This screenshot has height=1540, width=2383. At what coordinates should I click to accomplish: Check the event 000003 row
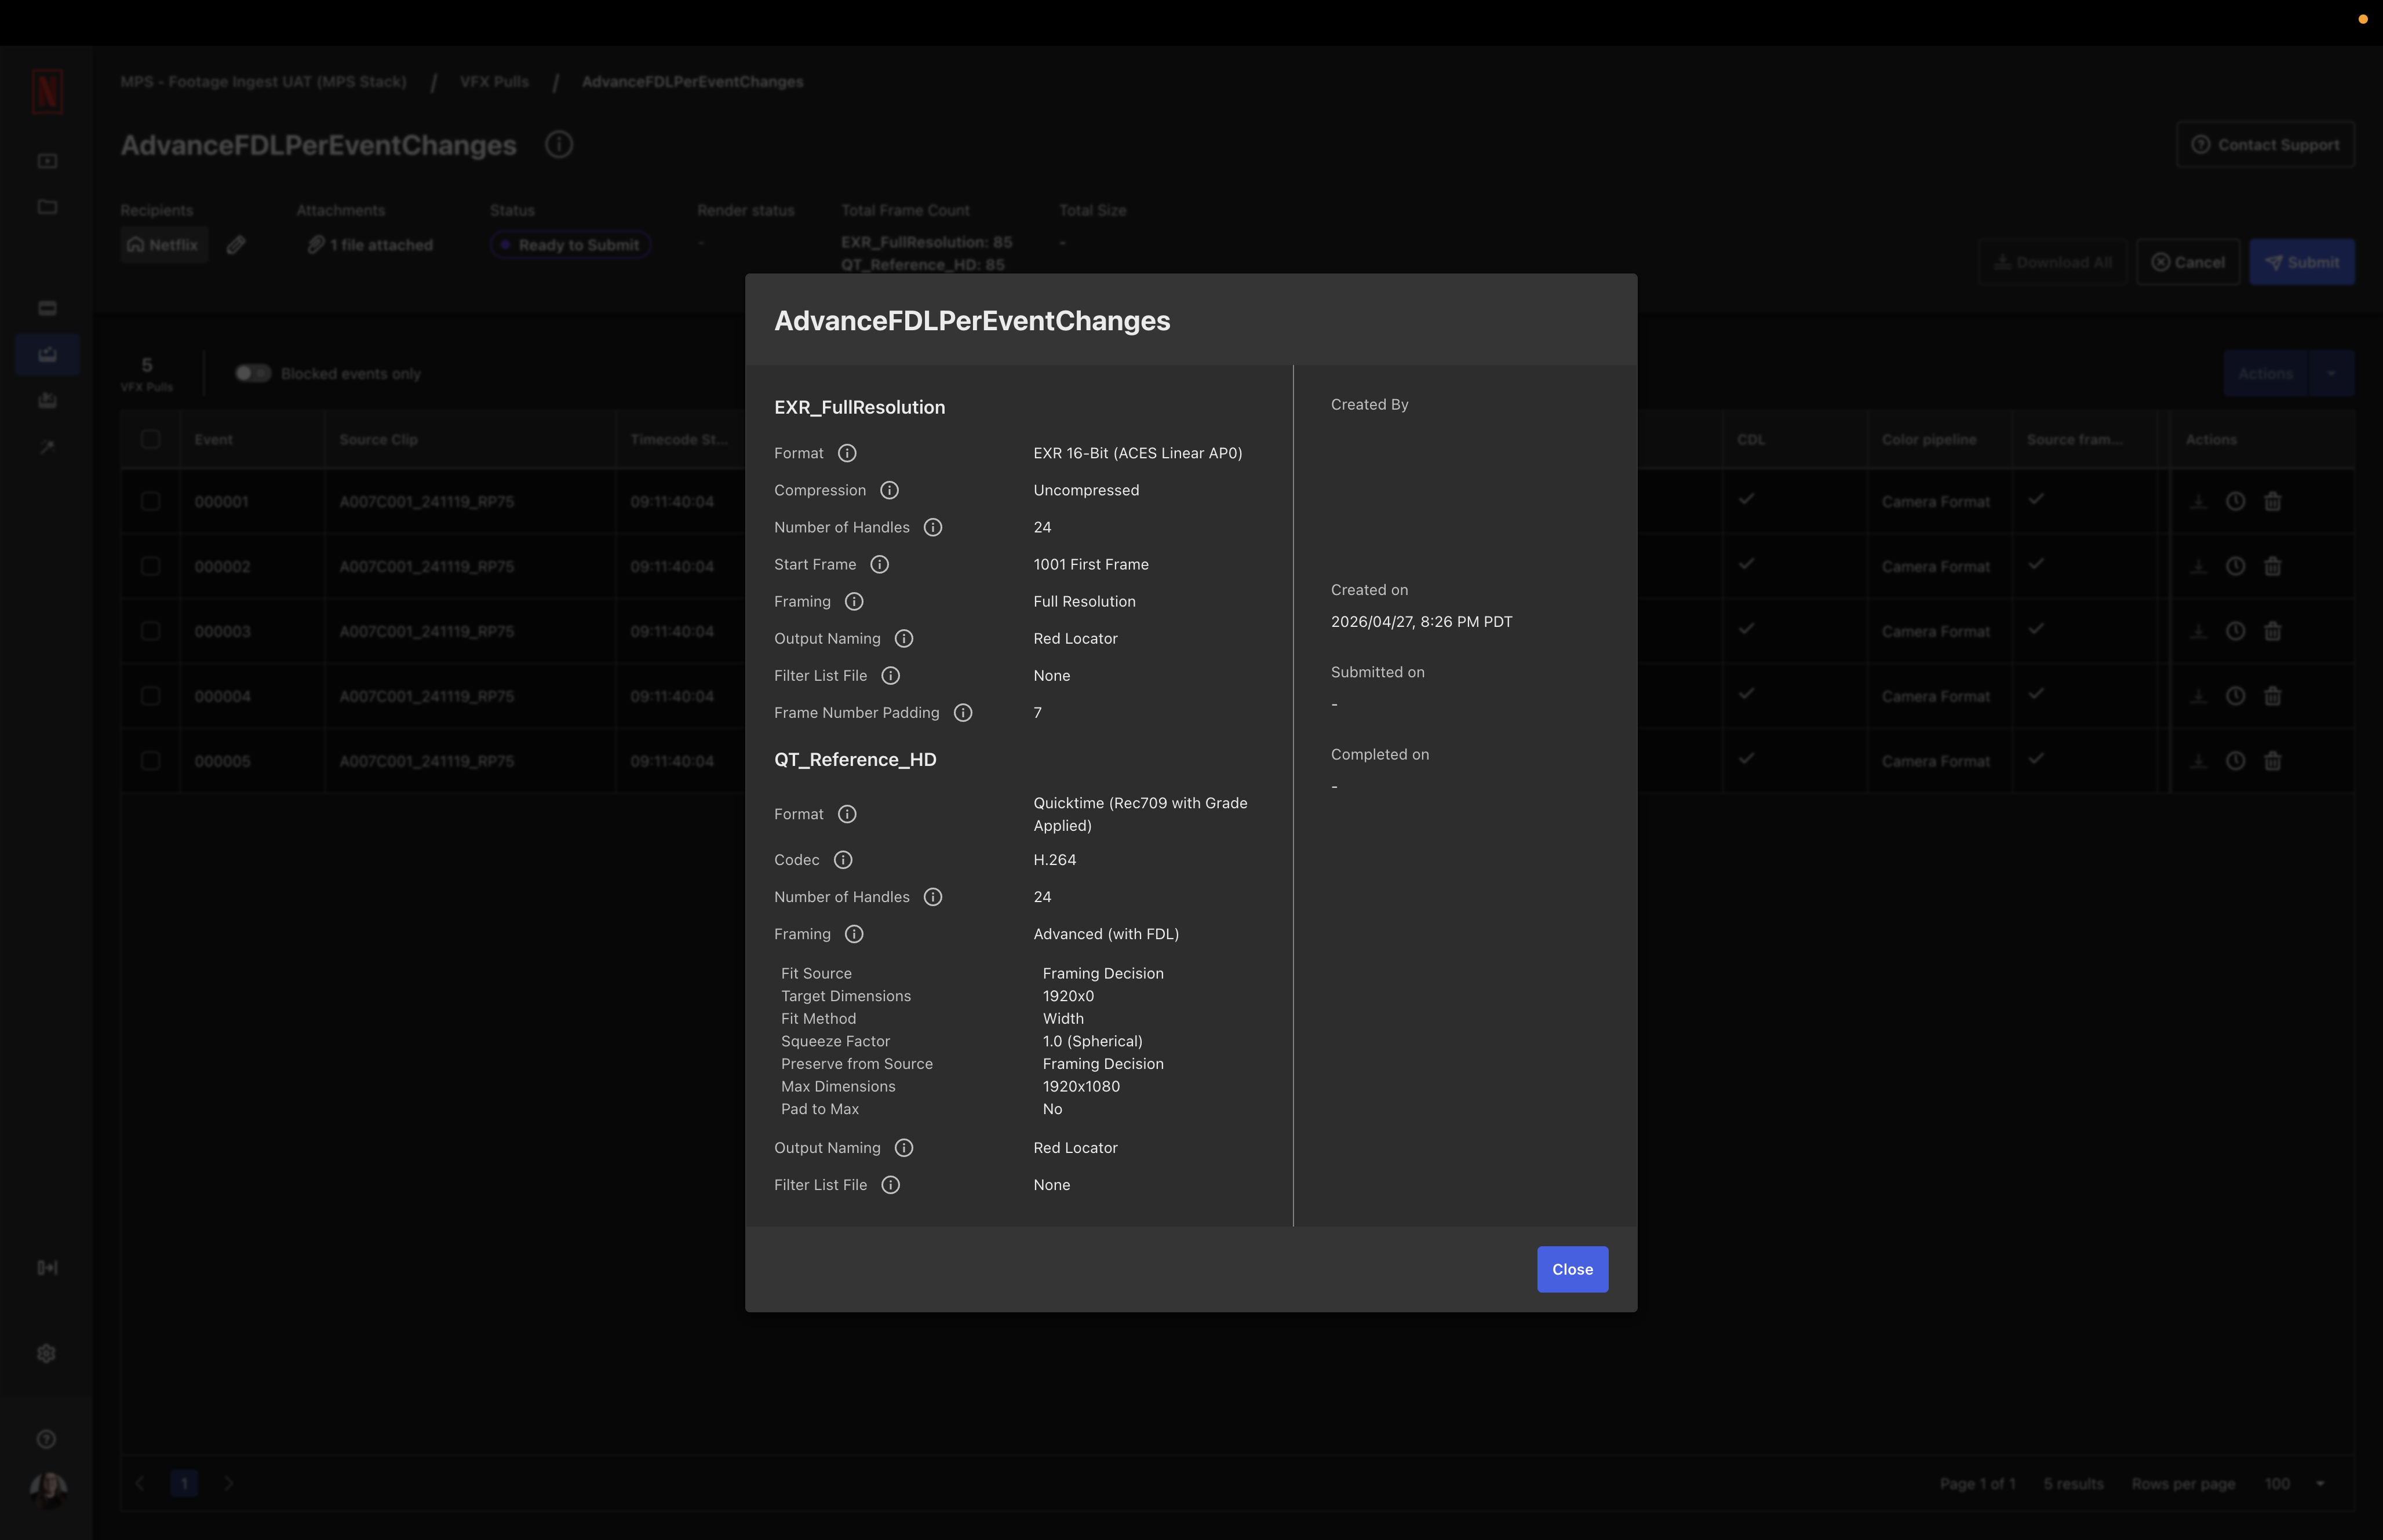pos(151,631)
